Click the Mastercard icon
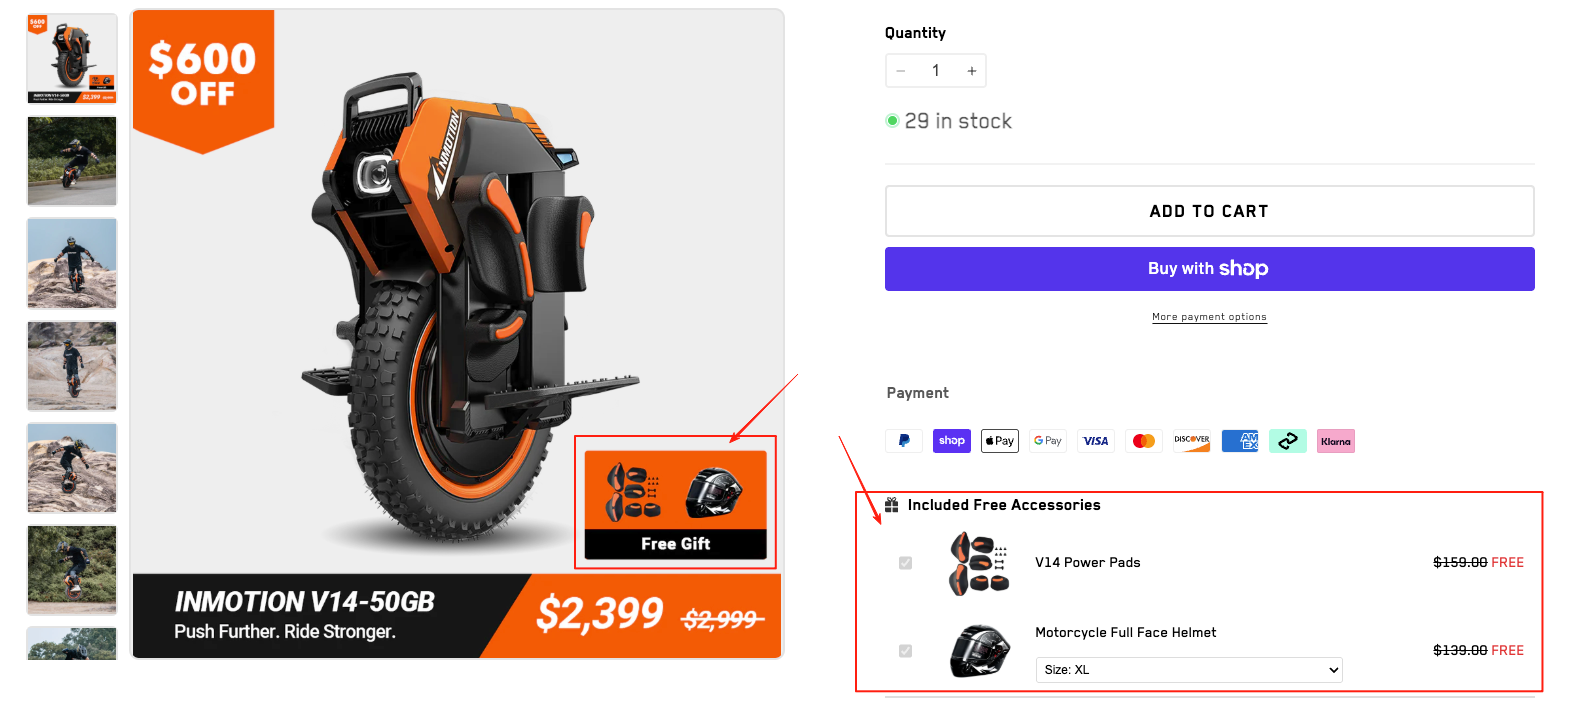Viewport: 1569px width, 705px height. click(1144, 441)
